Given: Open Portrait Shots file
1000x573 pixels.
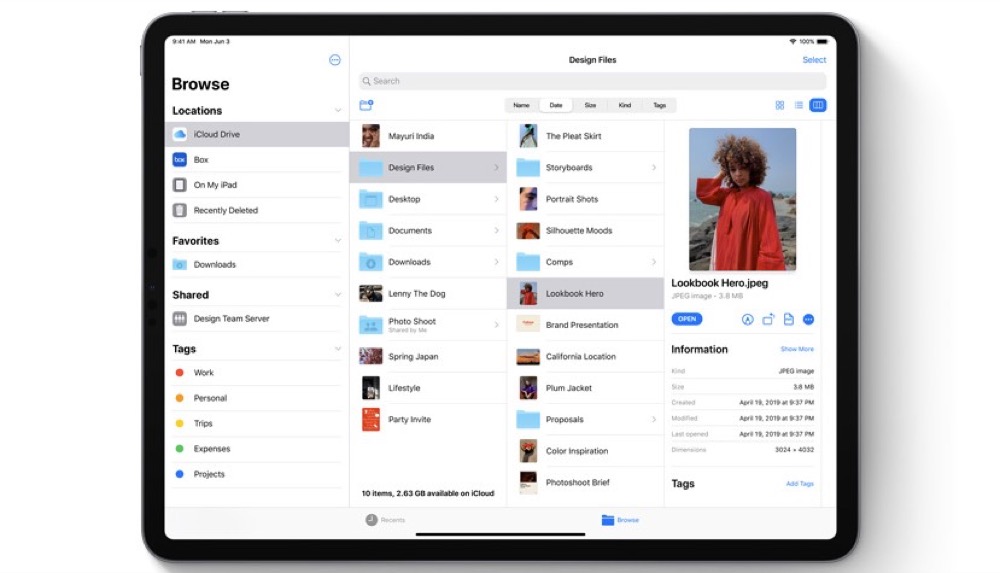Looking at the screenshot, I should point(585,199).
